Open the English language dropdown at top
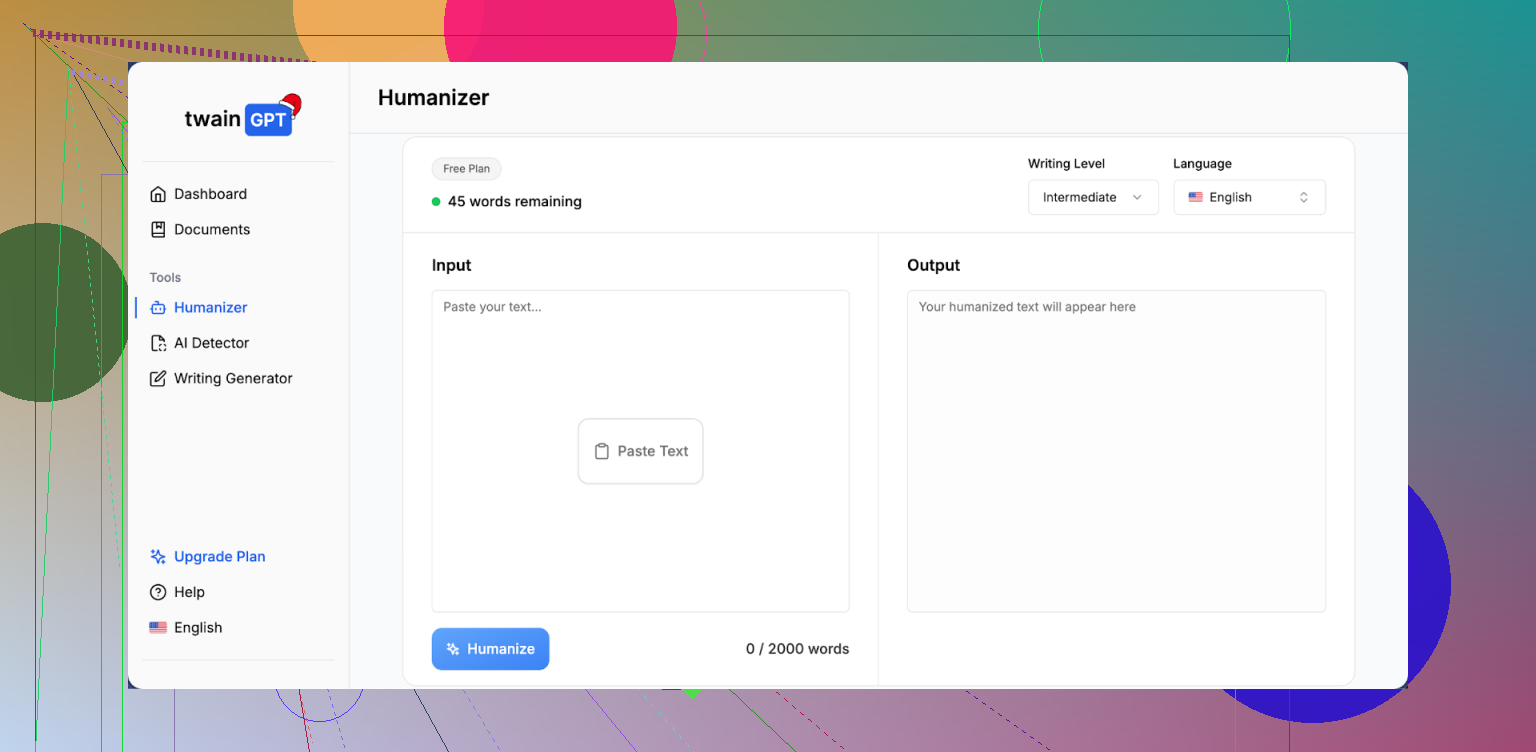Screen dimensions: 1536x752 point(1249,198)
